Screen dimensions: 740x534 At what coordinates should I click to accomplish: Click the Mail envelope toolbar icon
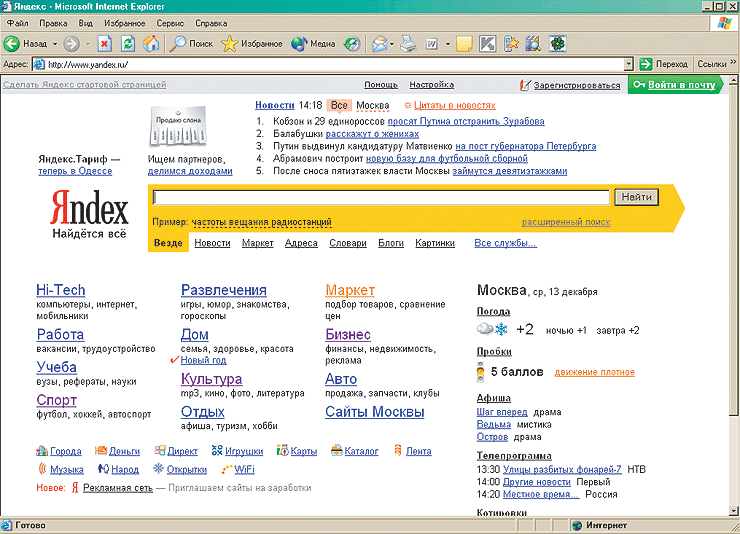(380, 44)
